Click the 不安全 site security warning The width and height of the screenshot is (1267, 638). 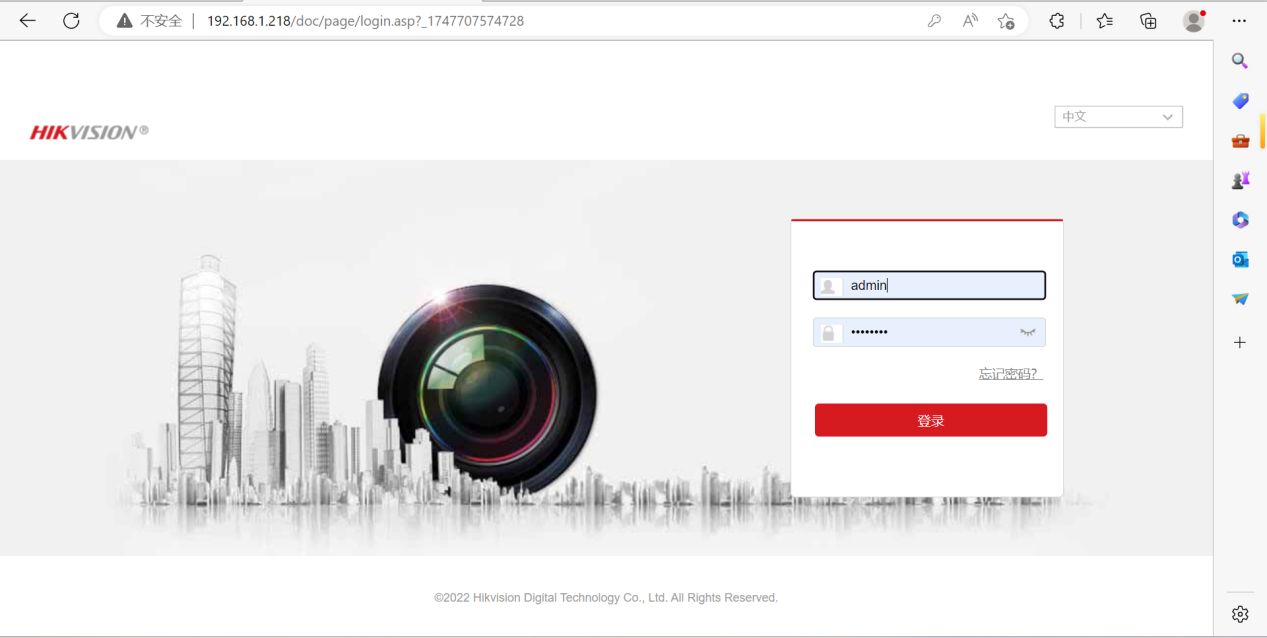(150, 21)
